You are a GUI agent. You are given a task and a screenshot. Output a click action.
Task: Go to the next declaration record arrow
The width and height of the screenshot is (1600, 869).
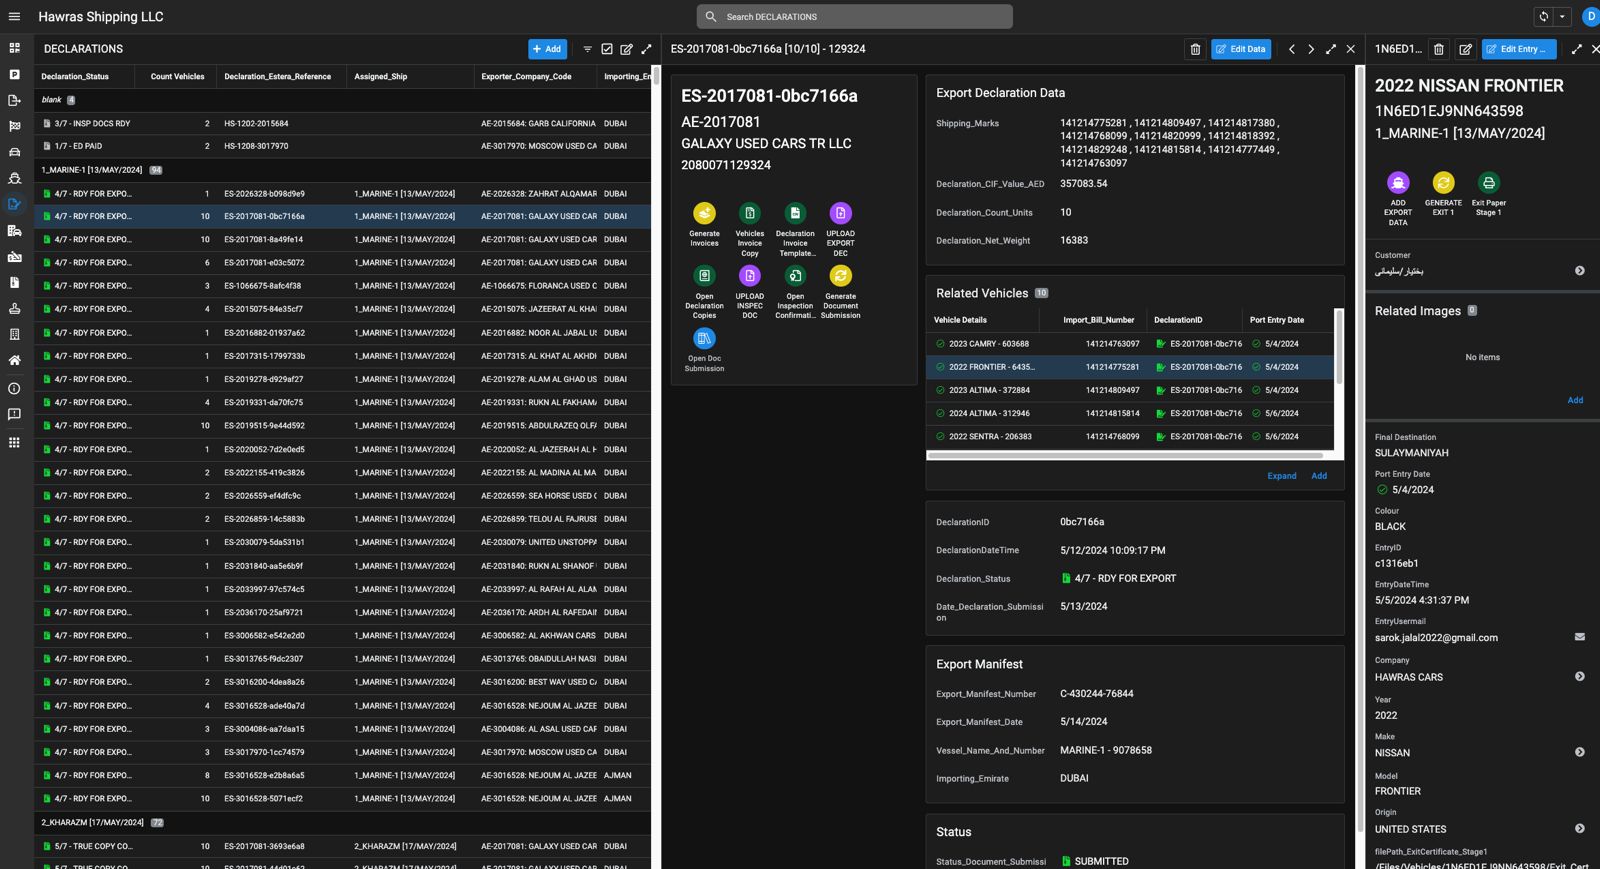coord(1311,49)
